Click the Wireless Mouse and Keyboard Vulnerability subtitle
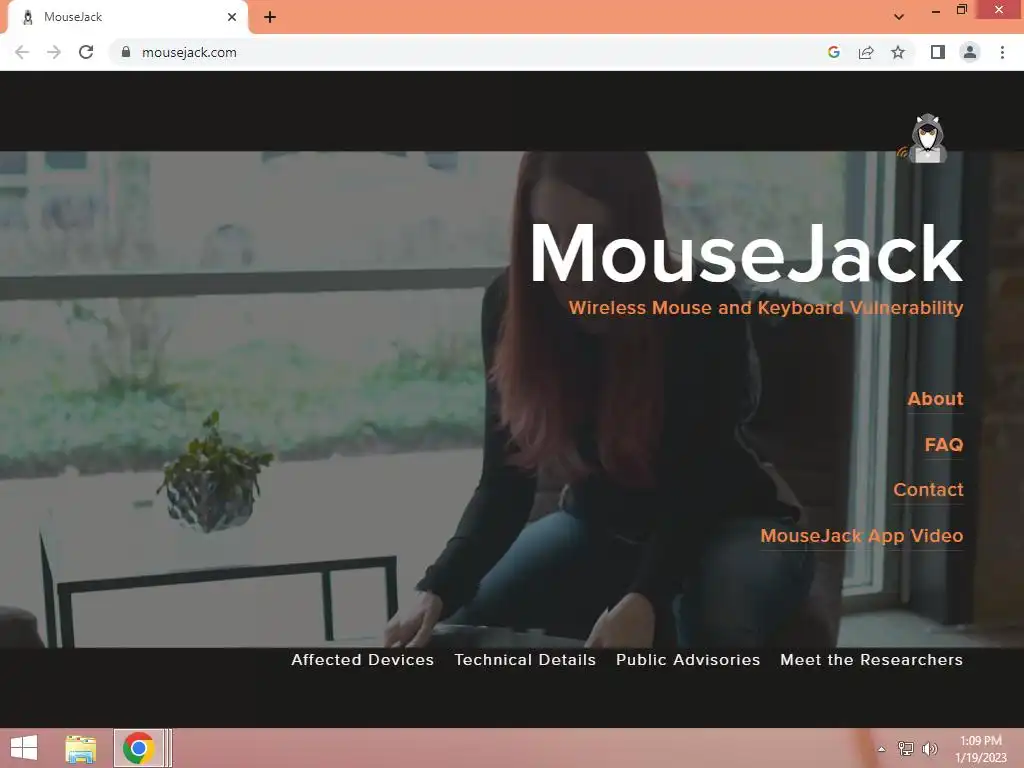 click(x=765, y=308)
